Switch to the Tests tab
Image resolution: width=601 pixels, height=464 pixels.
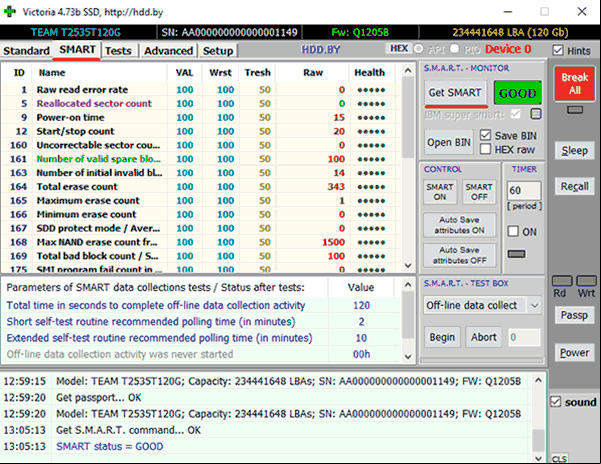tap(118, 51)
